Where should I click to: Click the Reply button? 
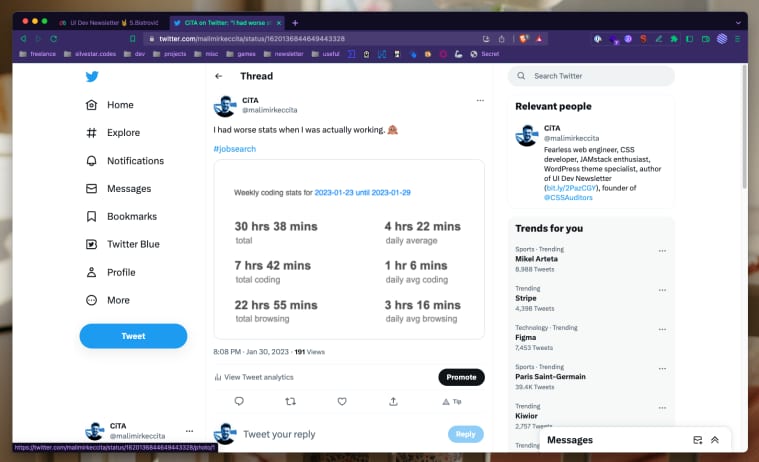coord(466,434)
